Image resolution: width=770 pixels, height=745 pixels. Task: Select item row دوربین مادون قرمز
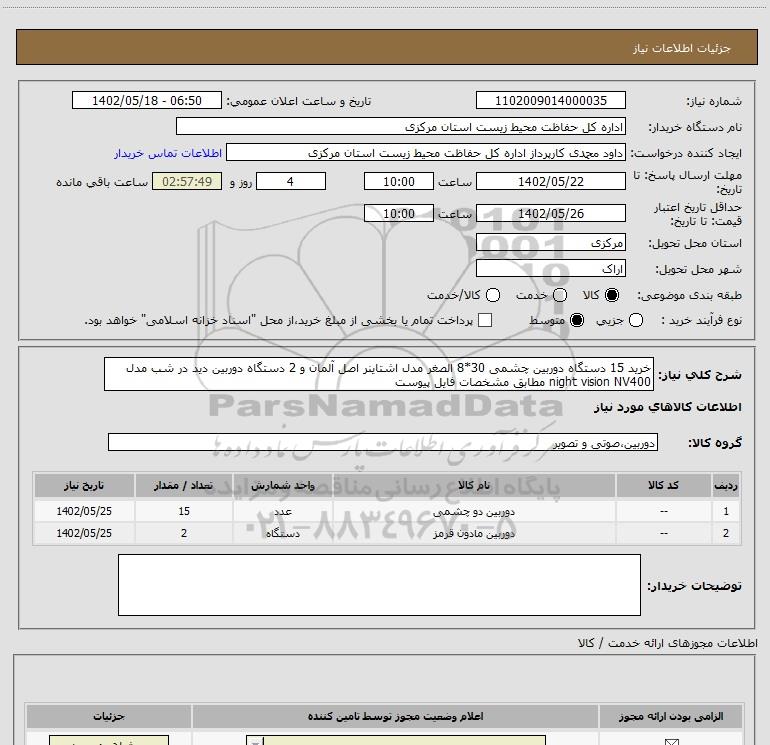click(x=386, y=533)
